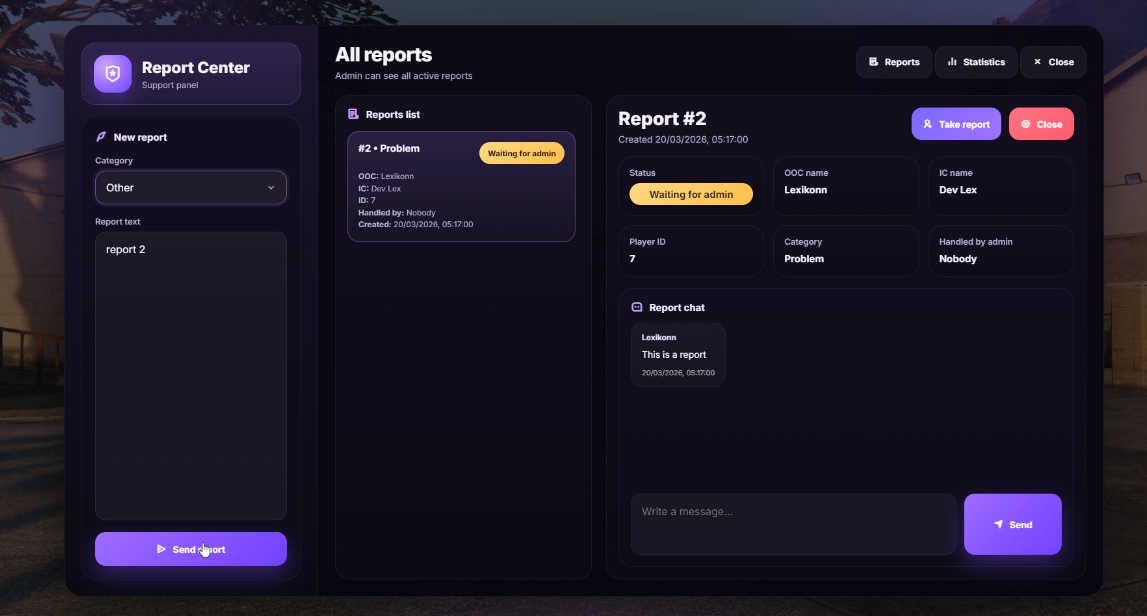Click the Waiting for admin badge in list card
The image size is (1147, 616).
point(522,153)
